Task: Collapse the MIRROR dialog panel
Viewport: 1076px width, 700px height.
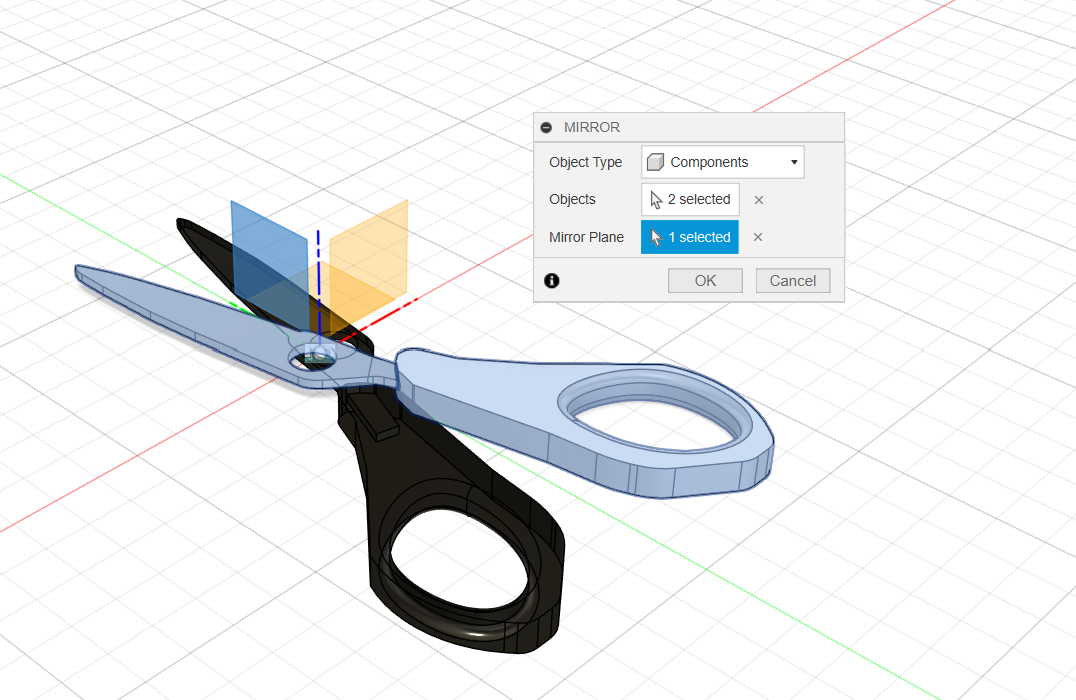Action: pos(546,128)
